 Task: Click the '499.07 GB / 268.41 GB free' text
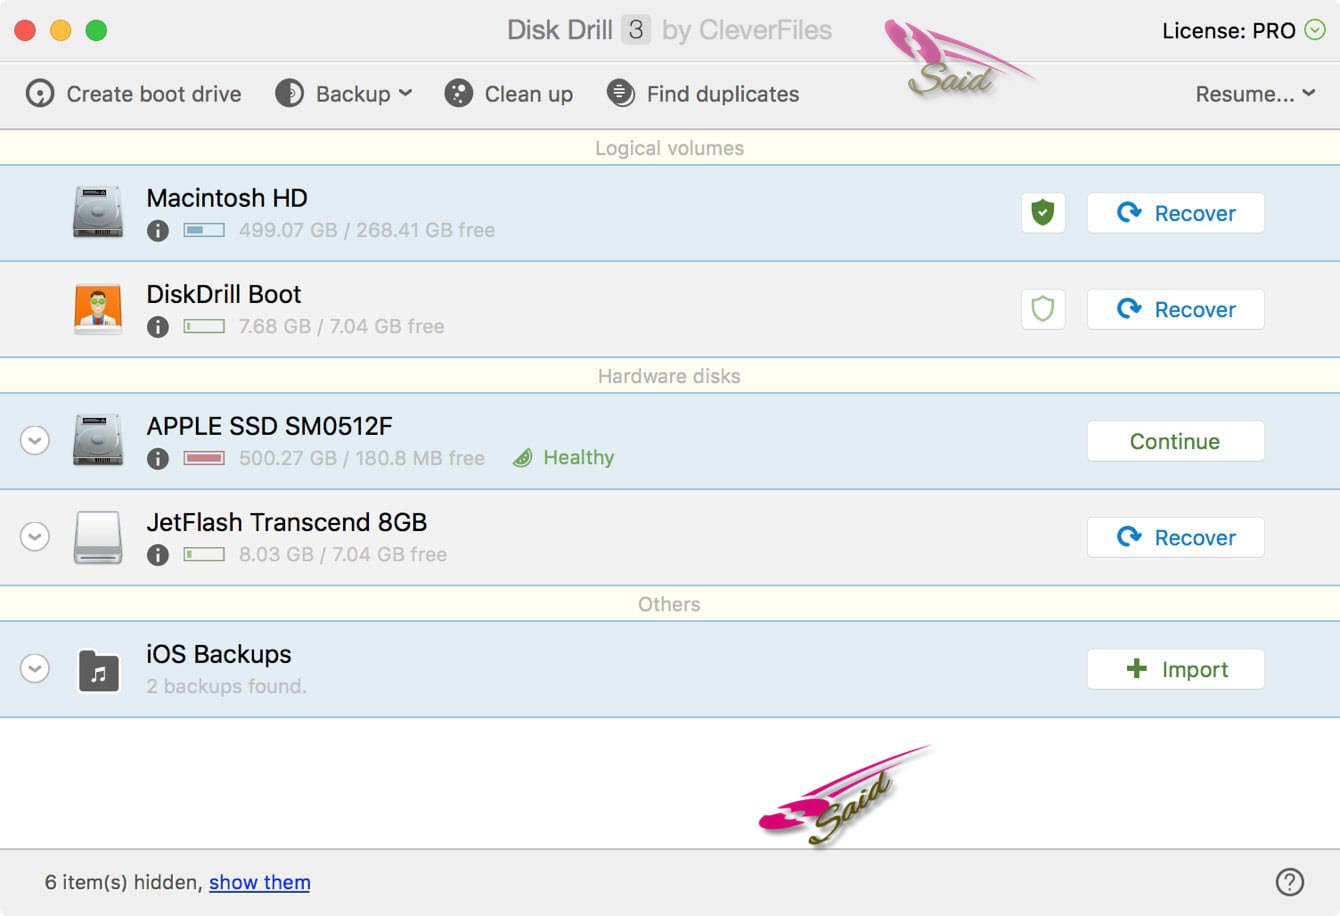point(367,230)
